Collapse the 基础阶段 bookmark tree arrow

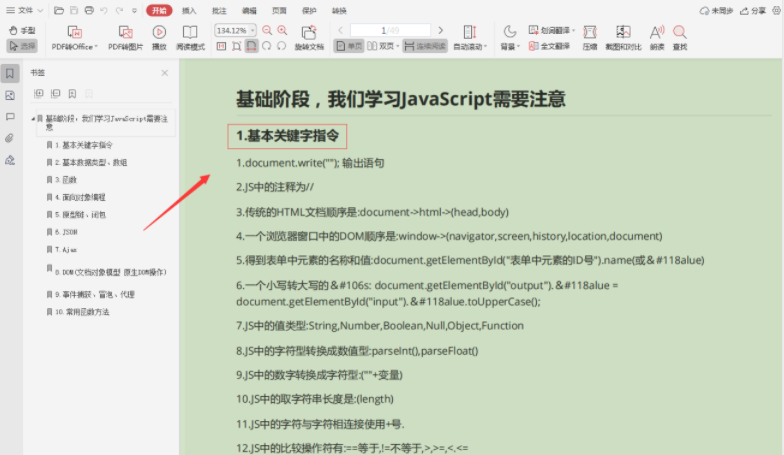tap(33, 118)
